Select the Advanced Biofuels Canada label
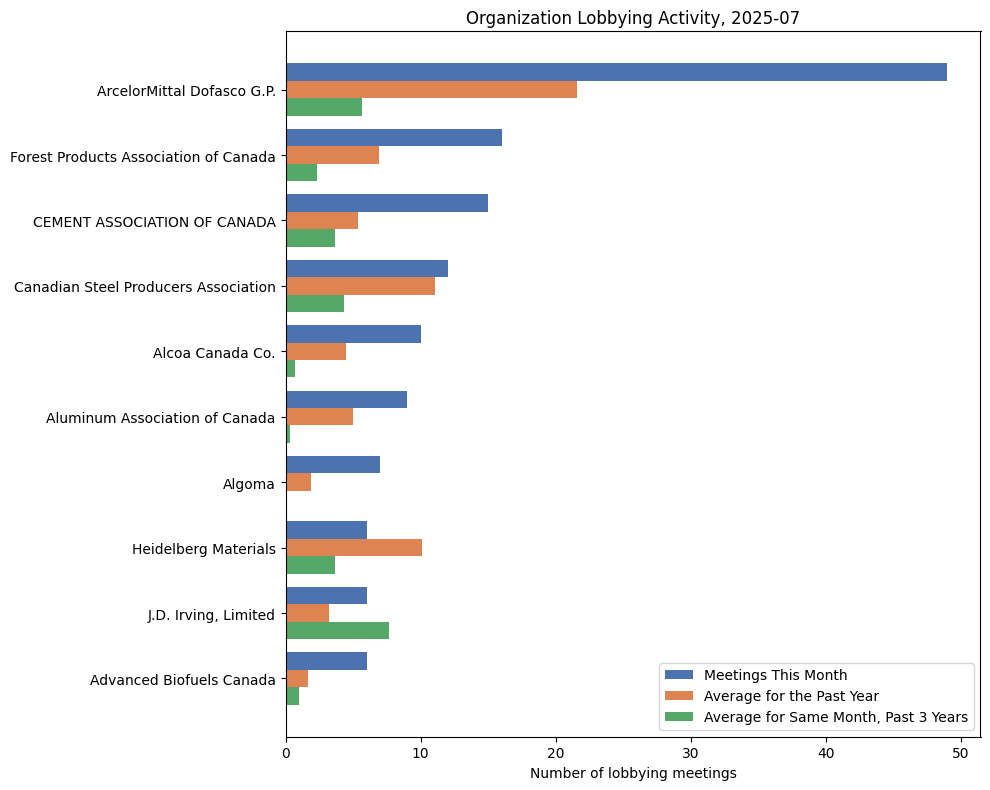 pyautogui.click(x=182, y=679)
